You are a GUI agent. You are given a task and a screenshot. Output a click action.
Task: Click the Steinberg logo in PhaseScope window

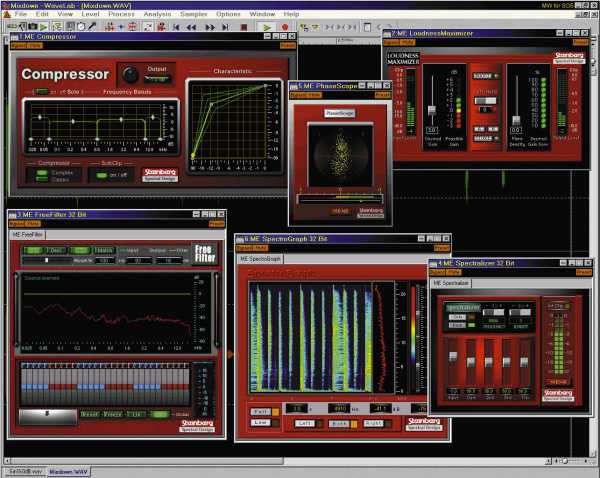tap(370, 213)
